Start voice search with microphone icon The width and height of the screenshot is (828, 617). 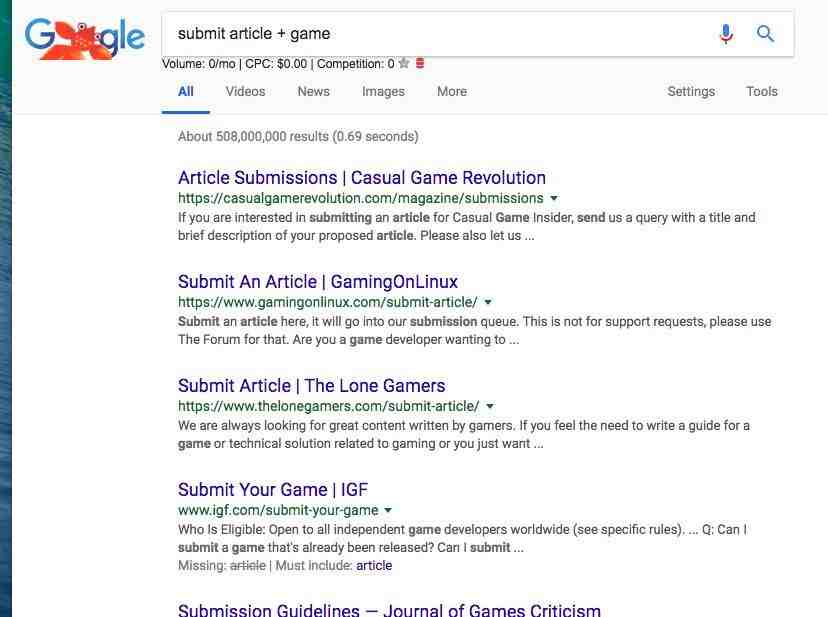pyautogui.click(x=726, y=34)
